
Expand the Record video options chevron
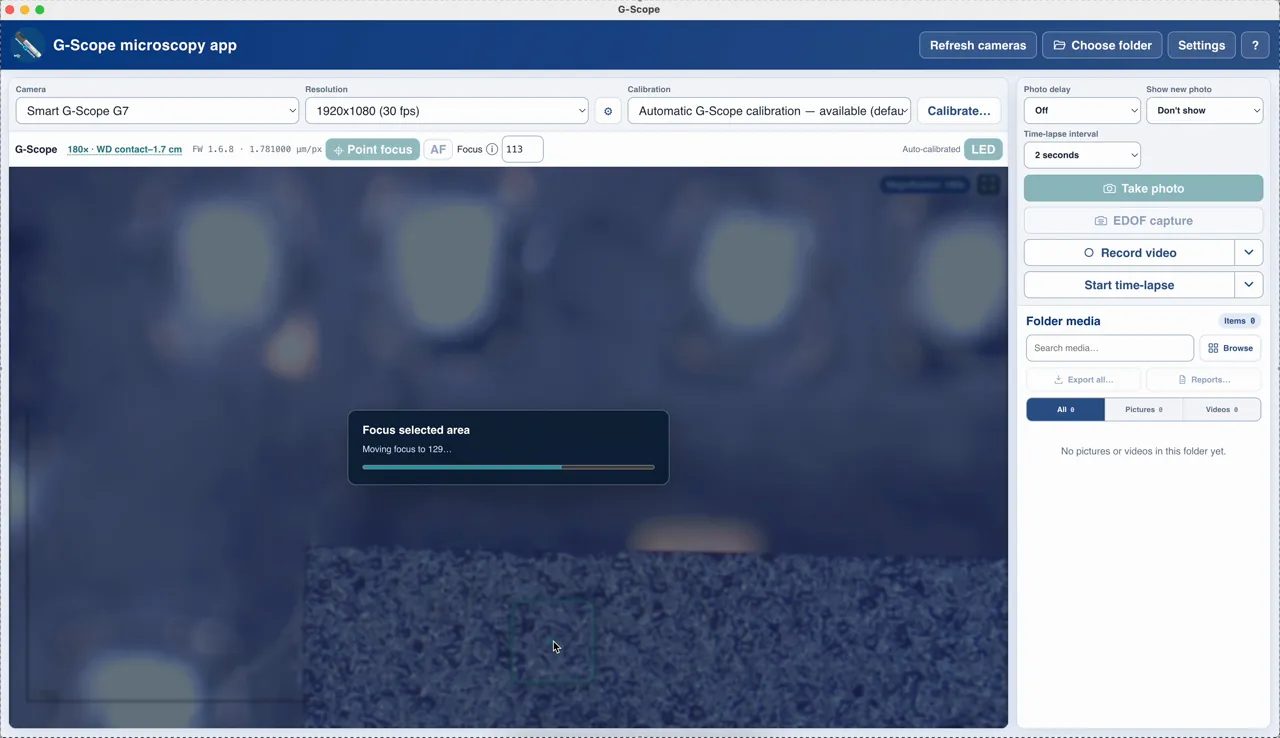1249,253
